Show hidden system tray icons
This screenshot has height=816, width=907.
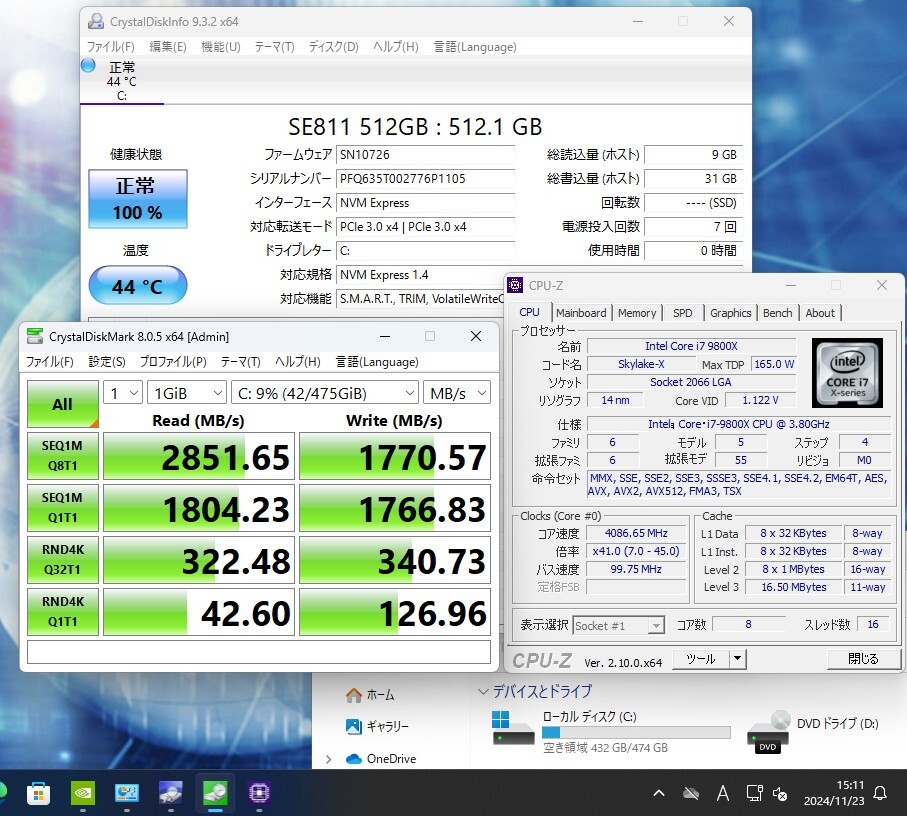coord(659,793)
